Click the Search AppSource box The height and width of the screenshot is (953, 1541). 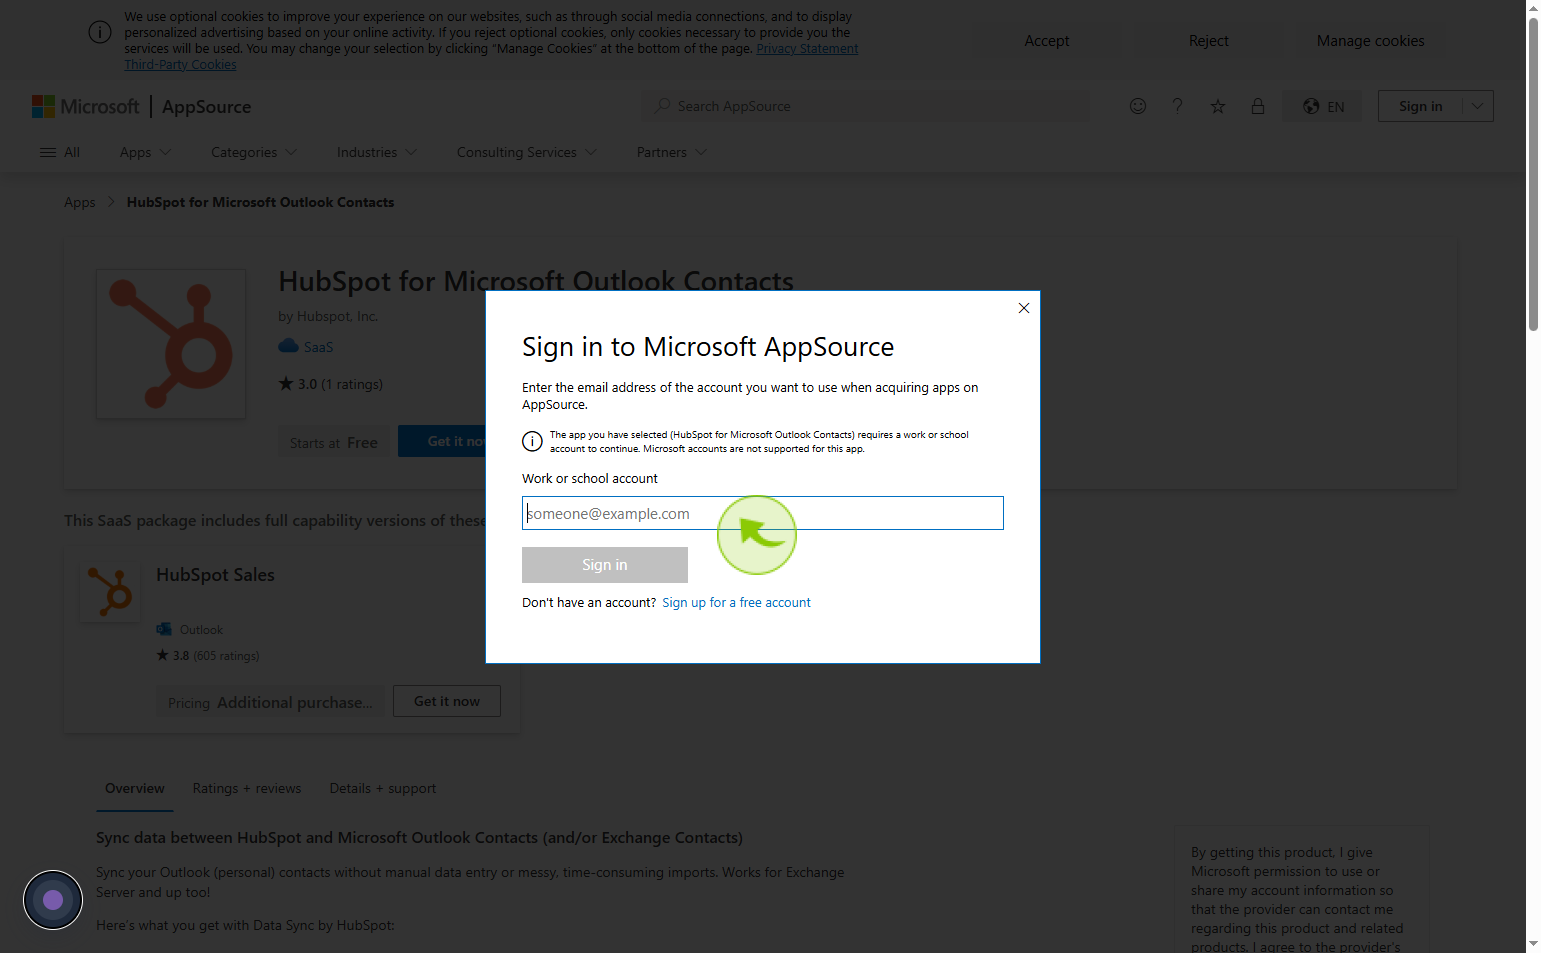pyautogui.click(x=866, y=106)
